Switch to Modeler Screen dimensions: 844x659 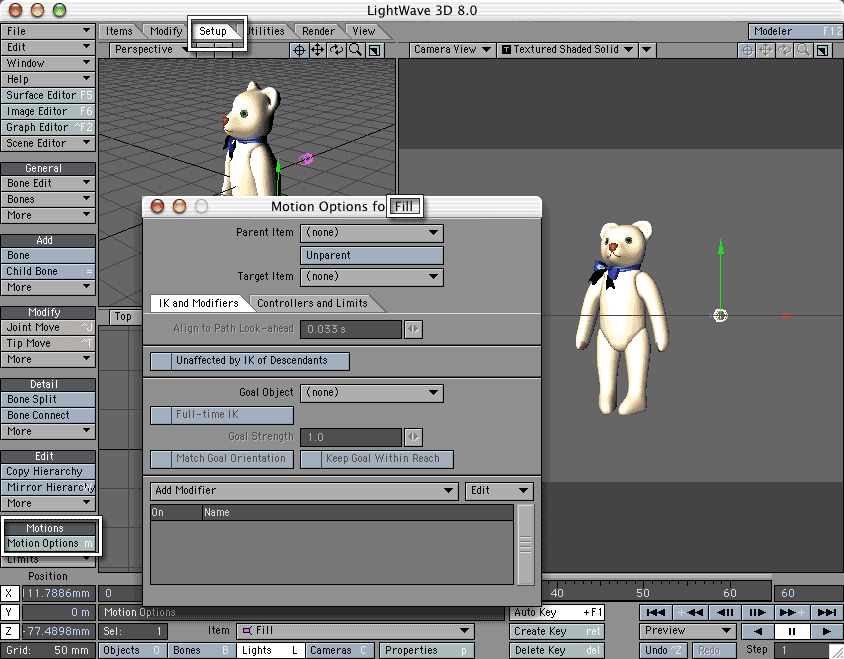(795, 31)
